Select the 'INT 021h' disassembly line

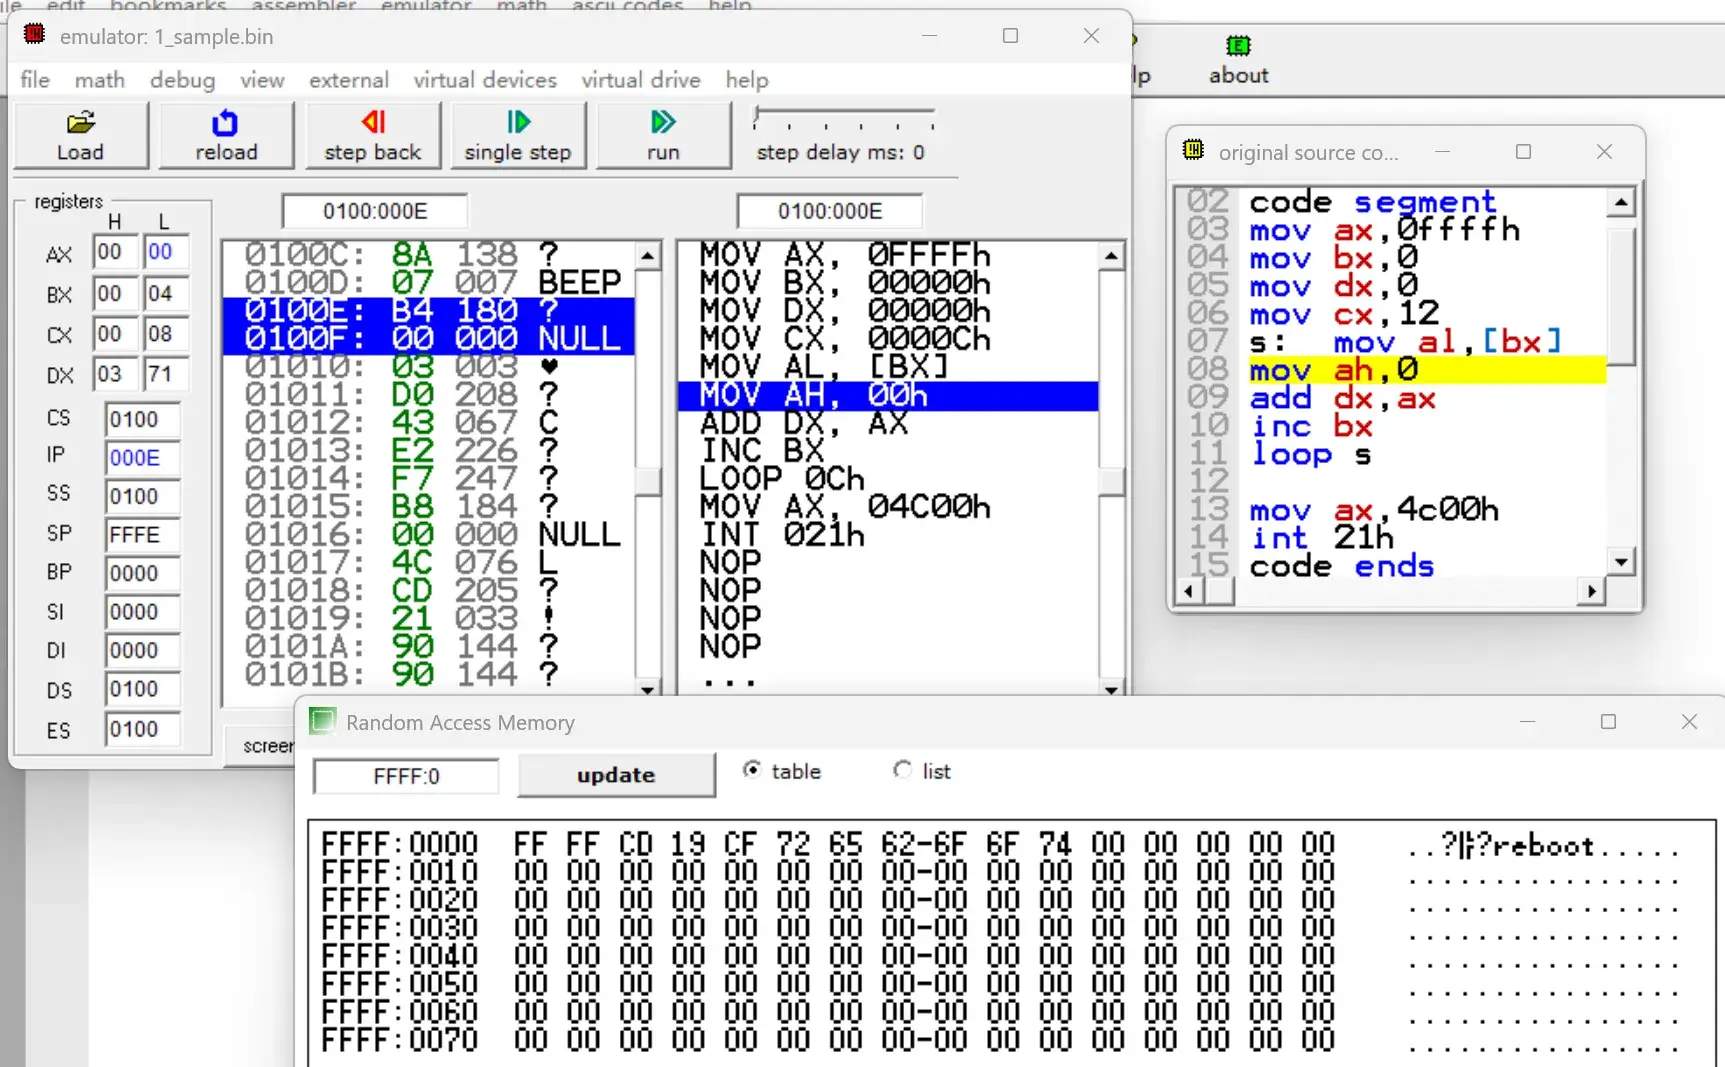coord(887,536)
